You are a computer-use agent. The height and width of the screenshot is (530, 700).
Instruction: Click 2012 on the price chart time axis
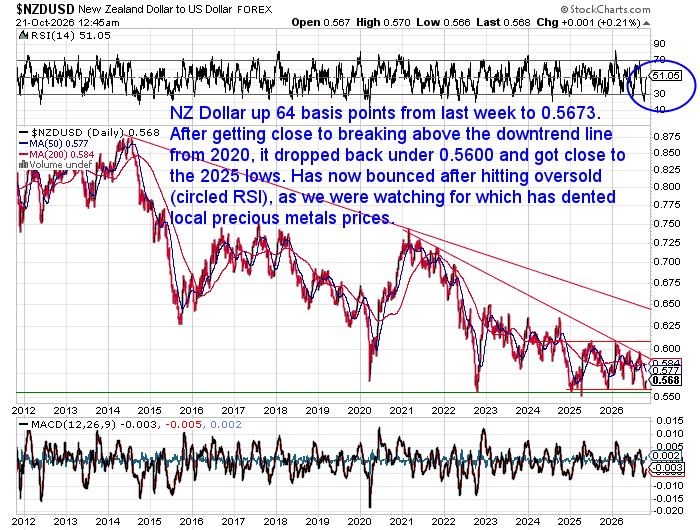23,410
